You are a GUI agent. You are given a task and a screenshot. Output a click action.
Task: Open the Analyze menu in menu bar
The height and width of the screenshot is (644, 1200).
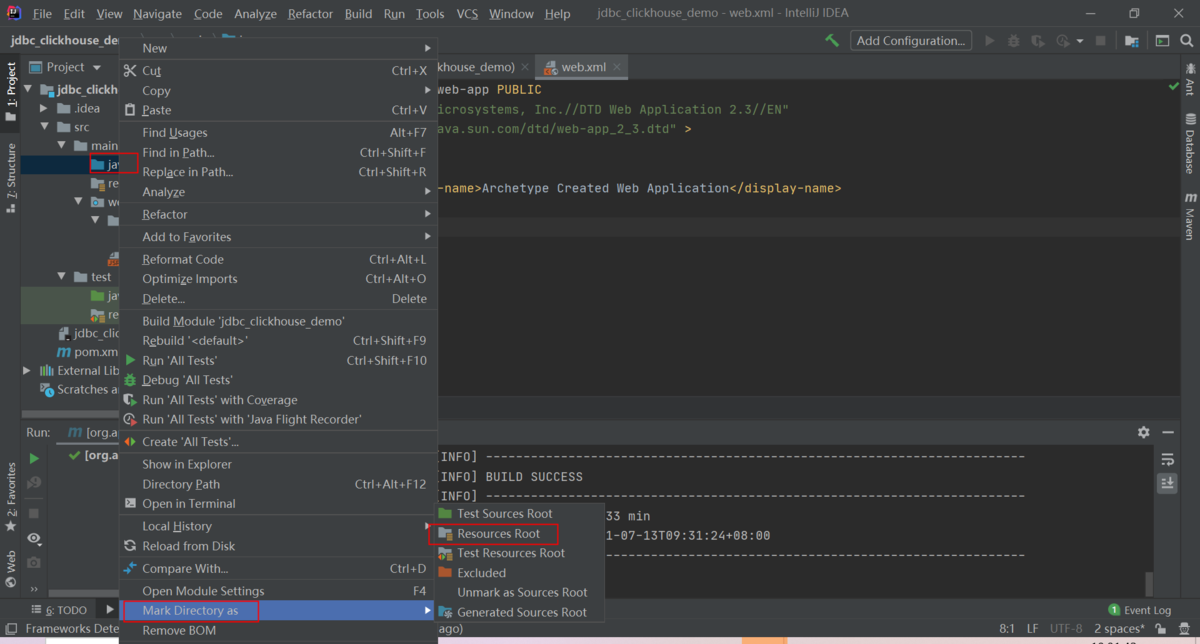coord(255,14)
